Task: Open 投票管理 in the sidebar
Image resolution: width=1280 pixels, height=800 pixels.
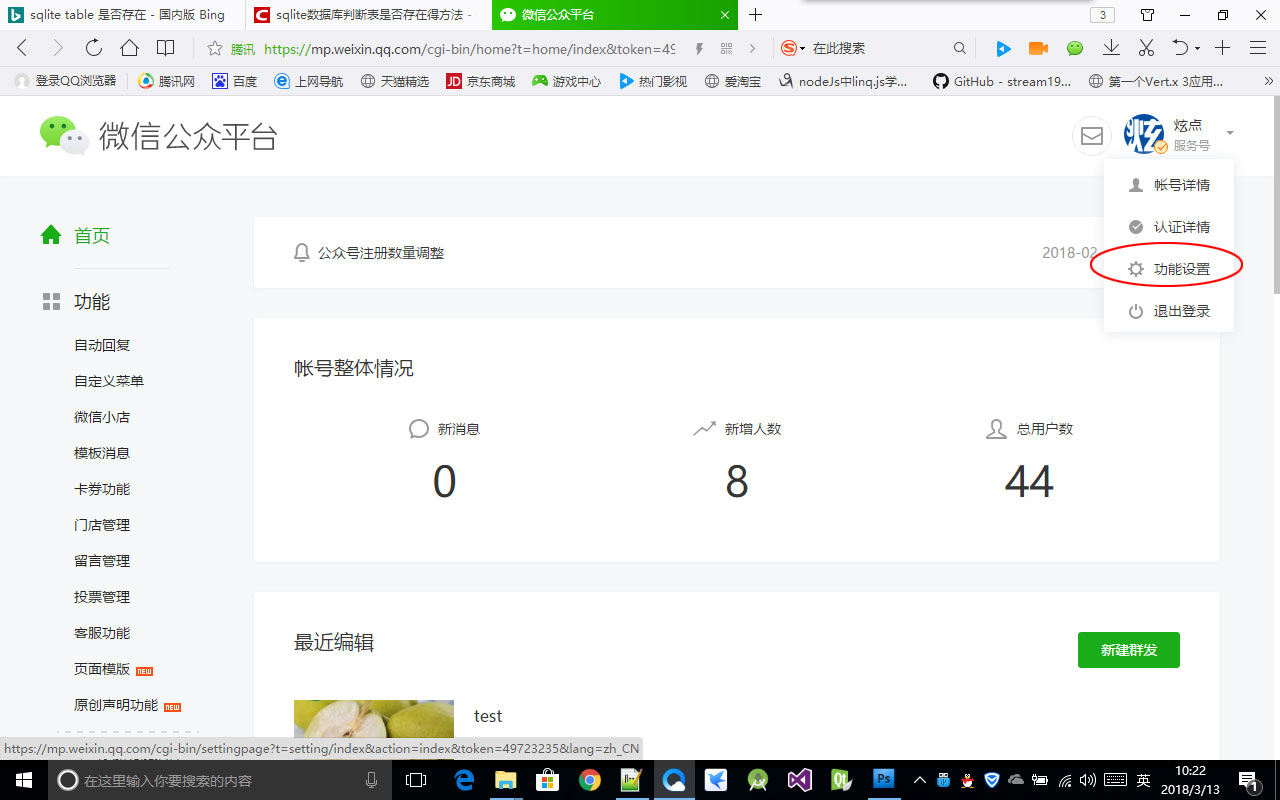Action: click(x=102, y=597)
